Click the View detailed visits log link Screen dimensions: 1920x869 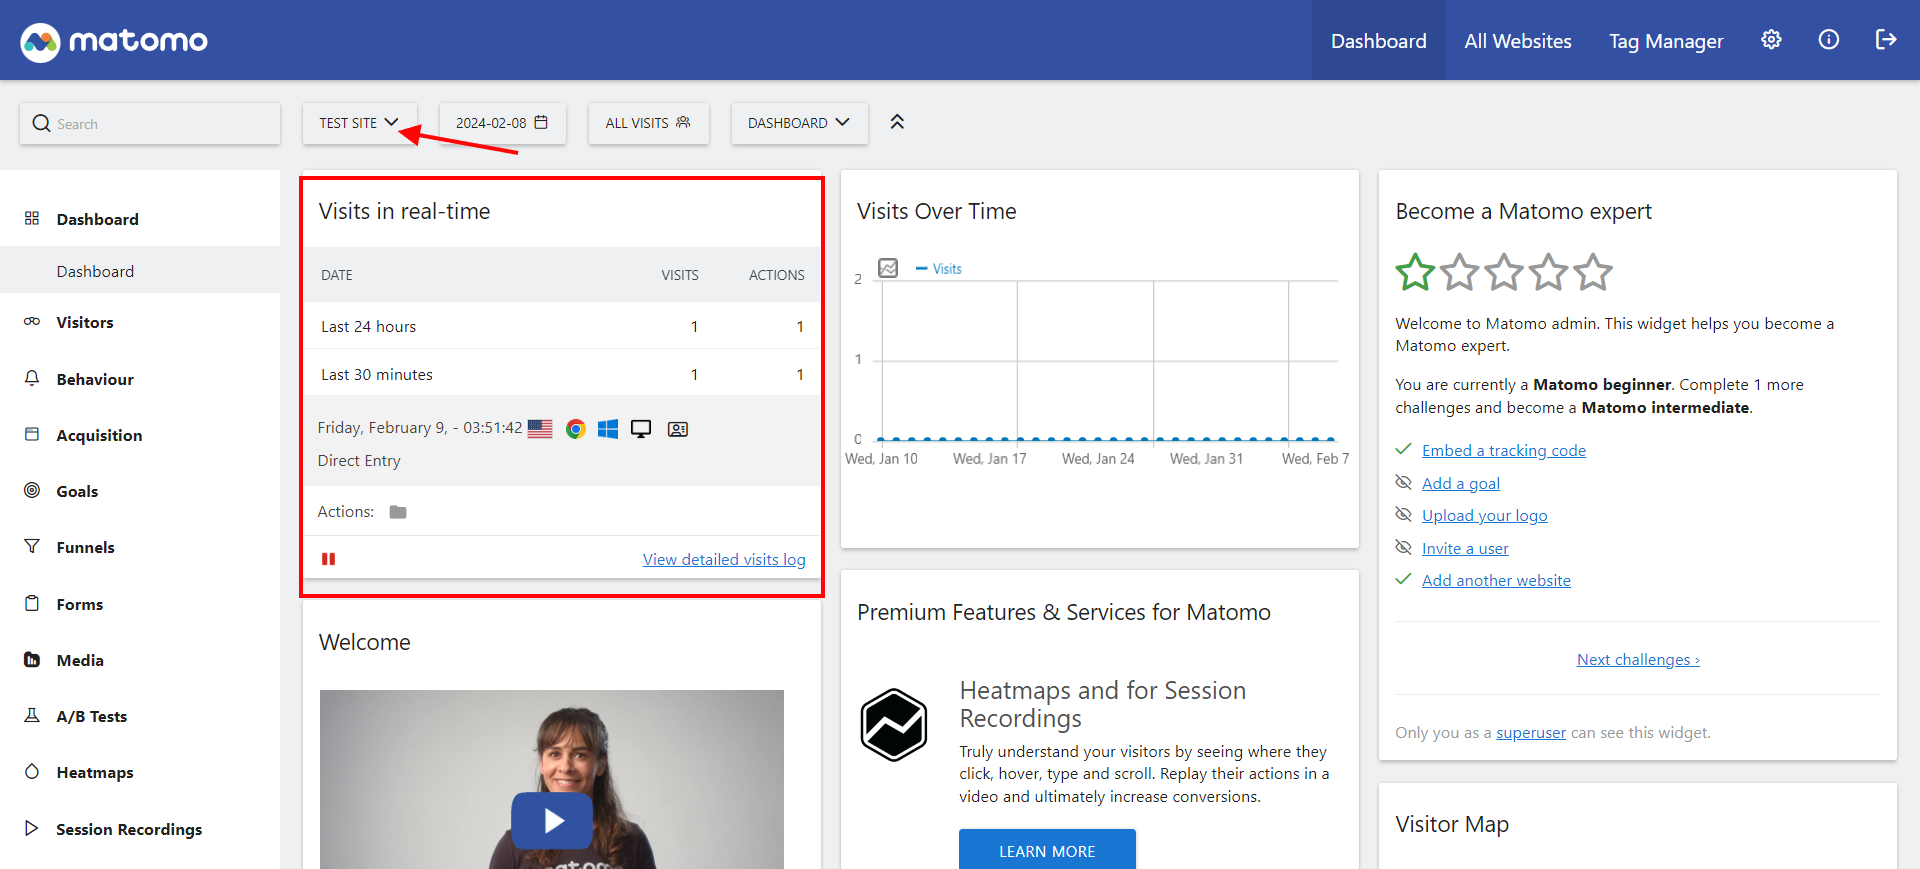pyautogui.click(x=723, y=560)
